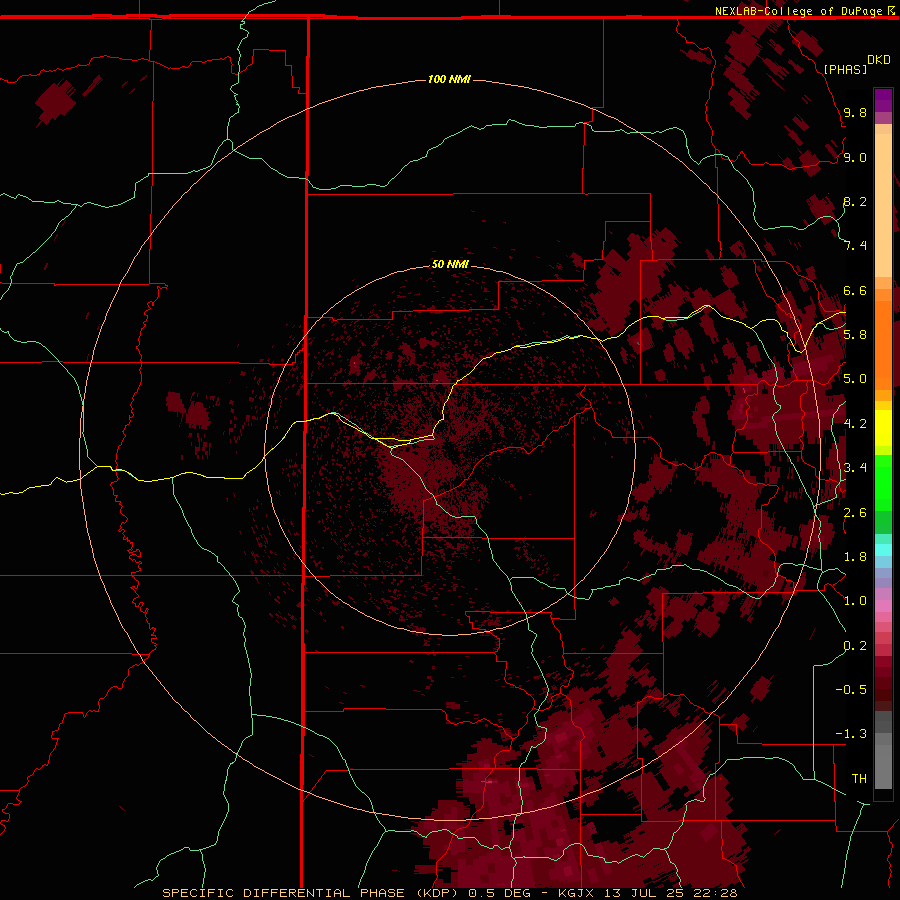The width and height of the screenshot is (900, 900).
Task: Click the 4.2 legend value
Action: [855, 424]
